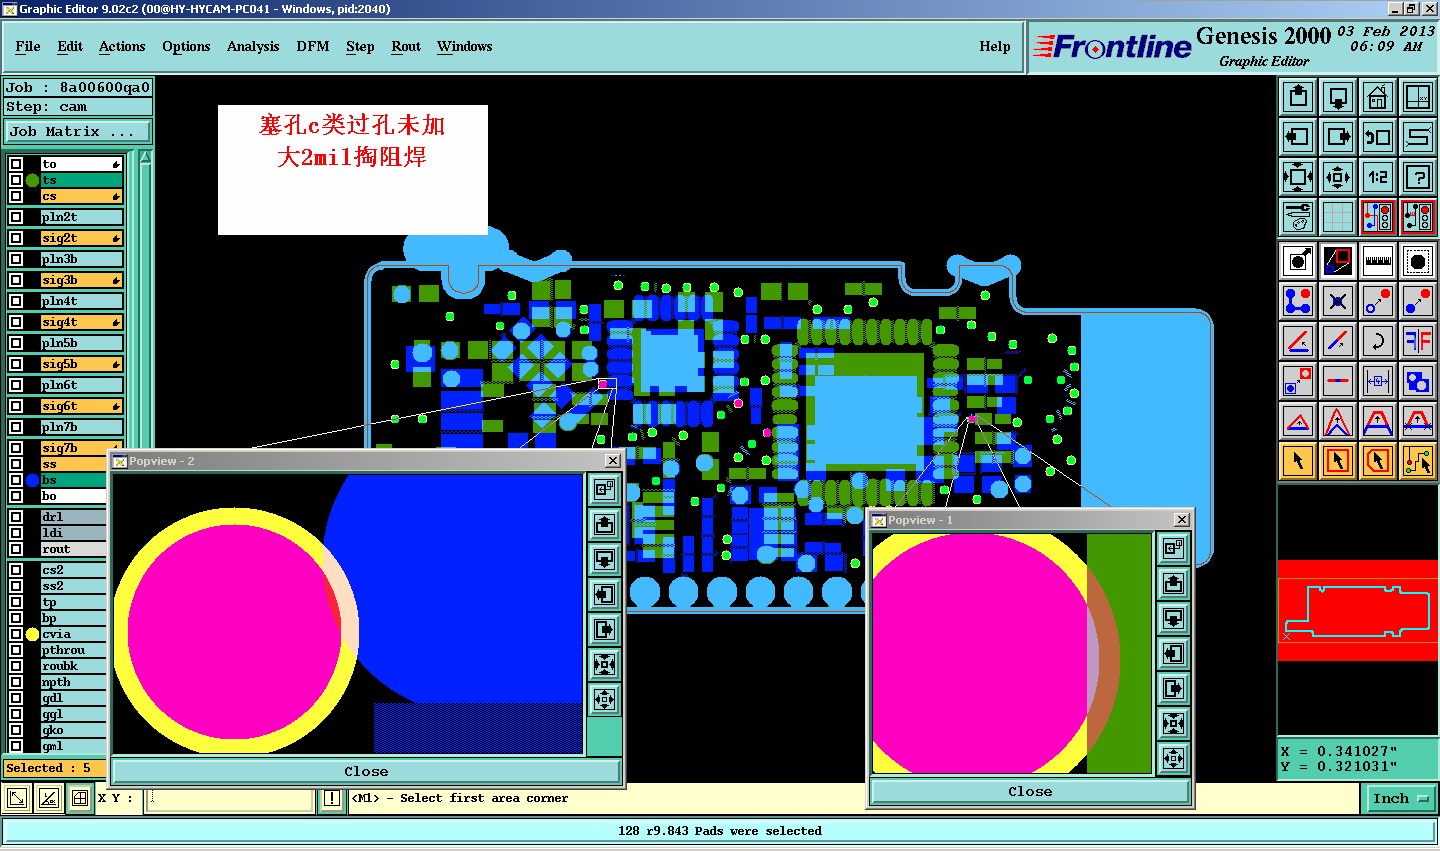Select the overlapping blue circles icon

tap(1418, 381)
